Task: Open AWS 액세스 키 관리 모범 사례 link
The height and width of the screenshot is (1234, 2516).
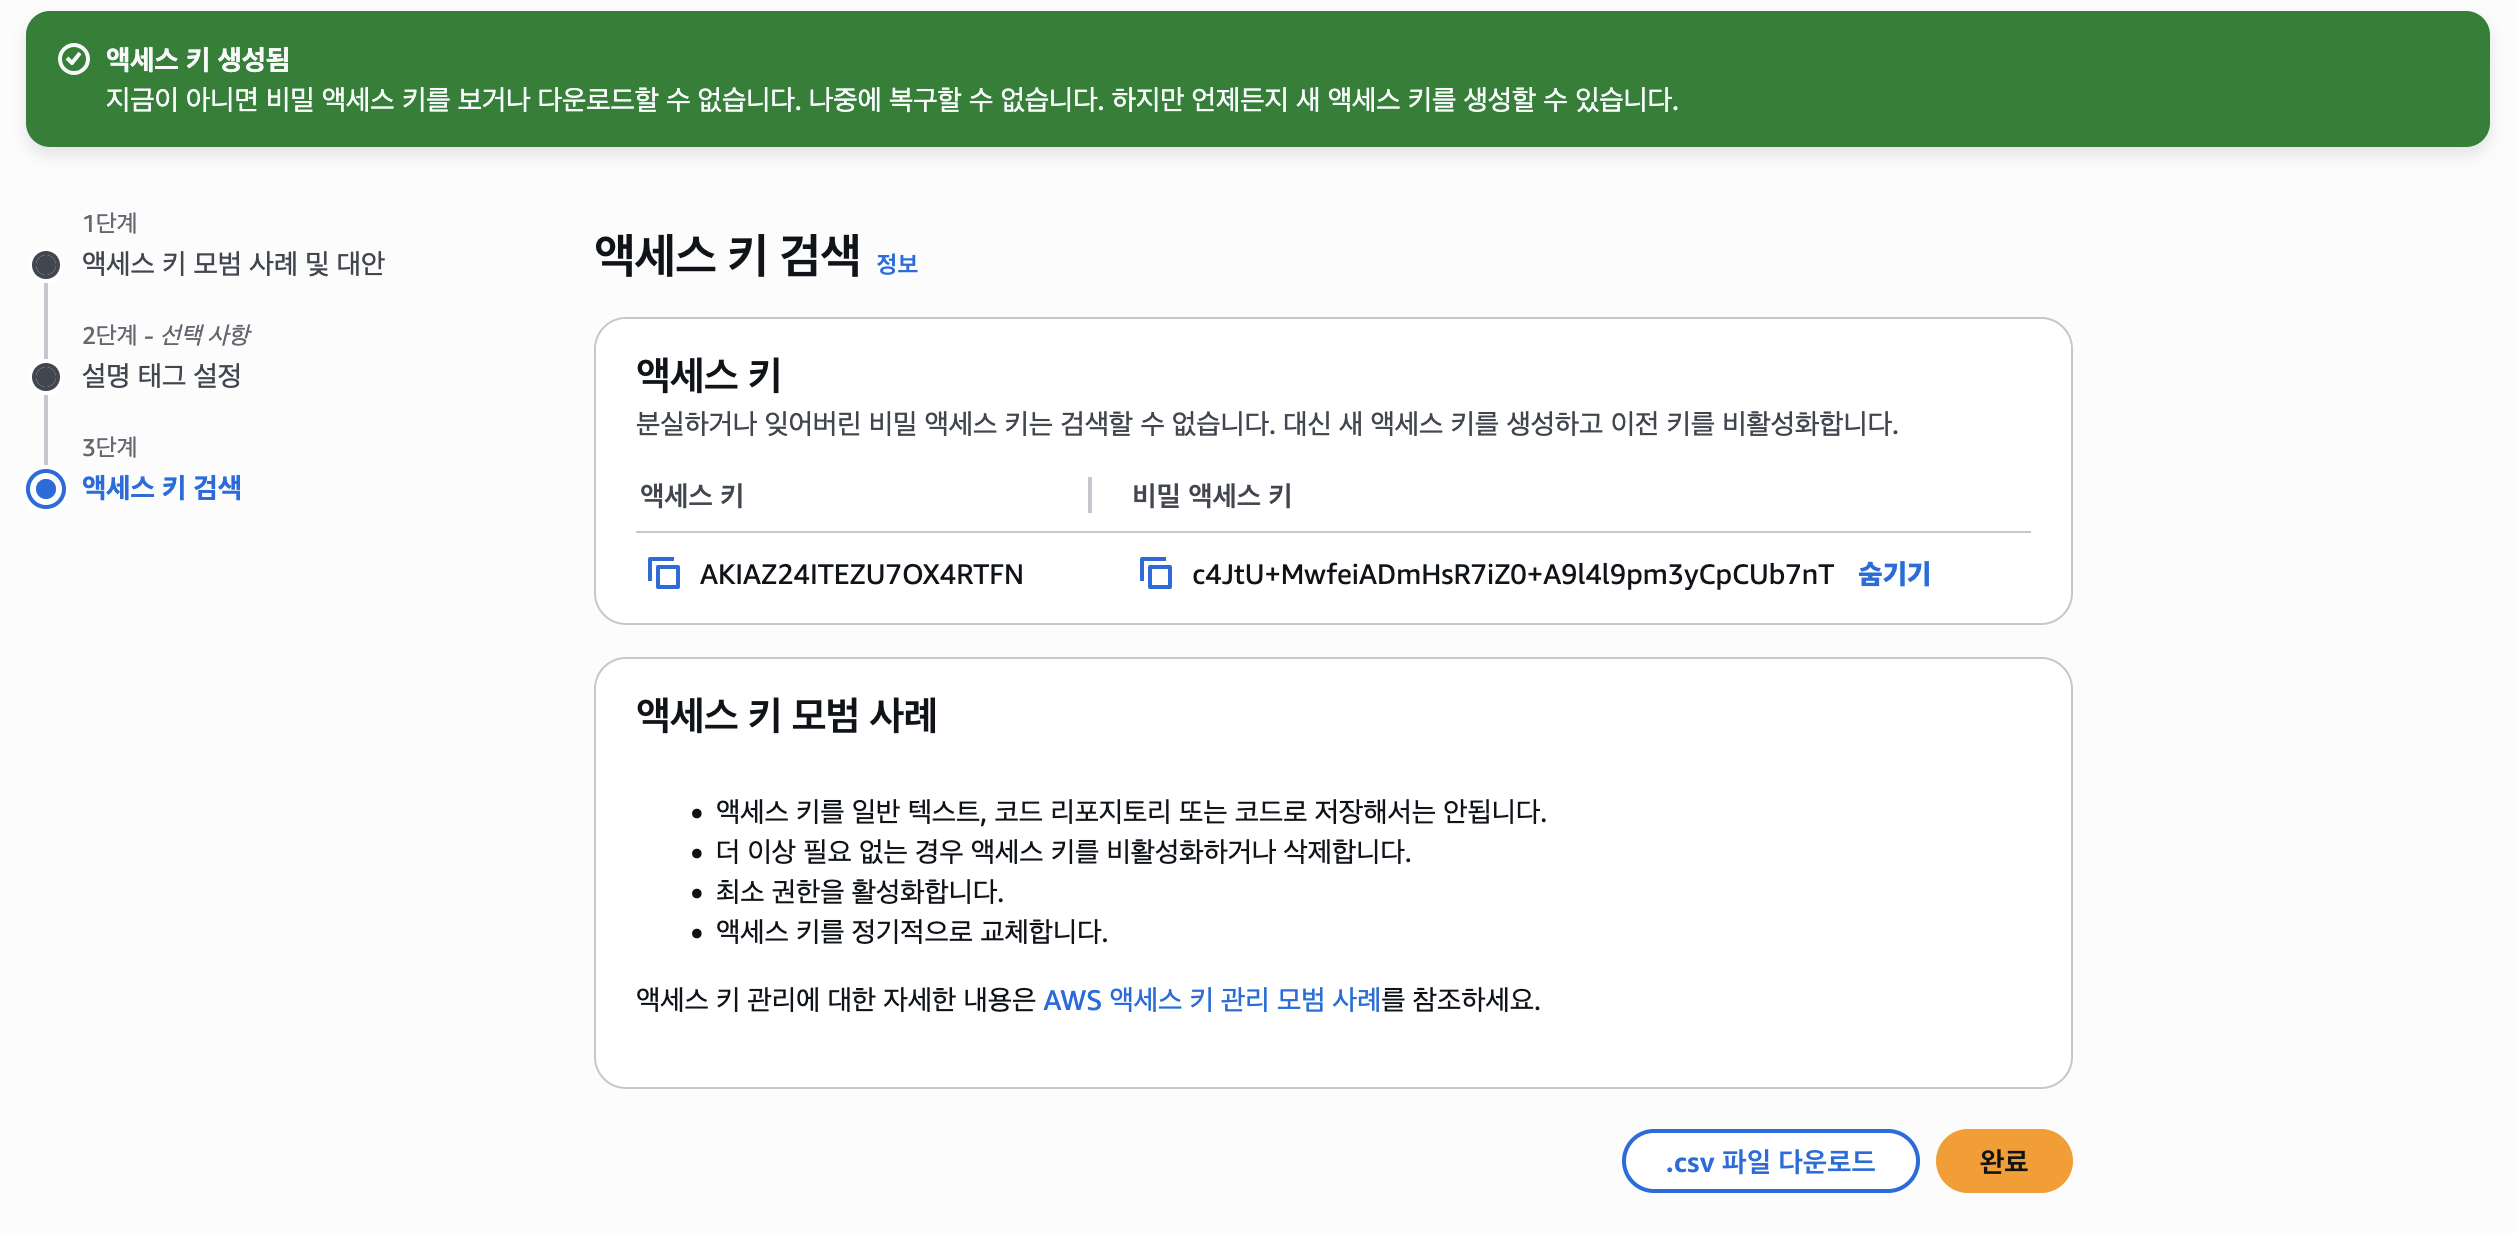Action: click(x=1211, y=1000)
